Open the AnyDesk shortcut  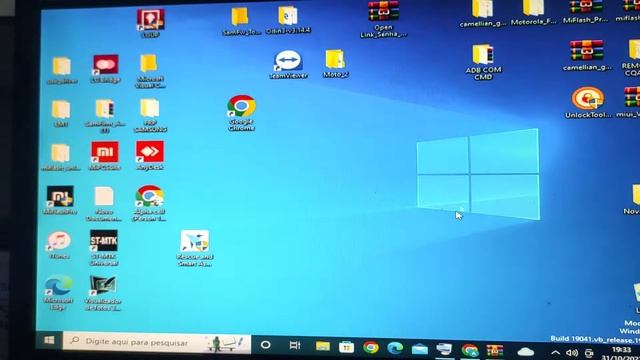[150, 156]
